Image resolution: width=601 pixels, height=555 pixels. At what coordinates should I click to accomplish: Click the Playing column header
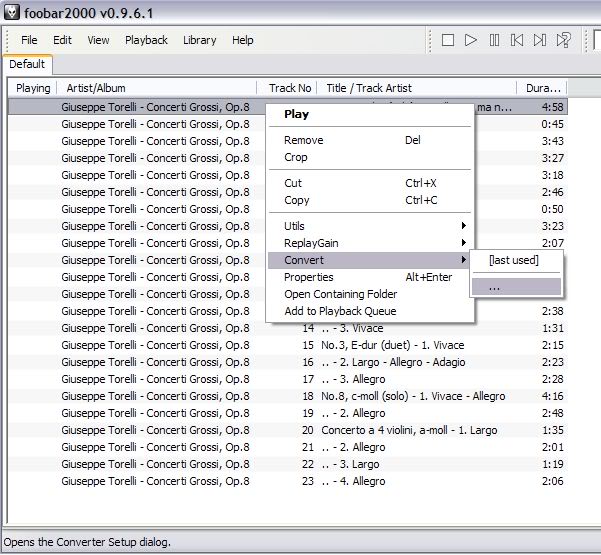tap(33, 88)
